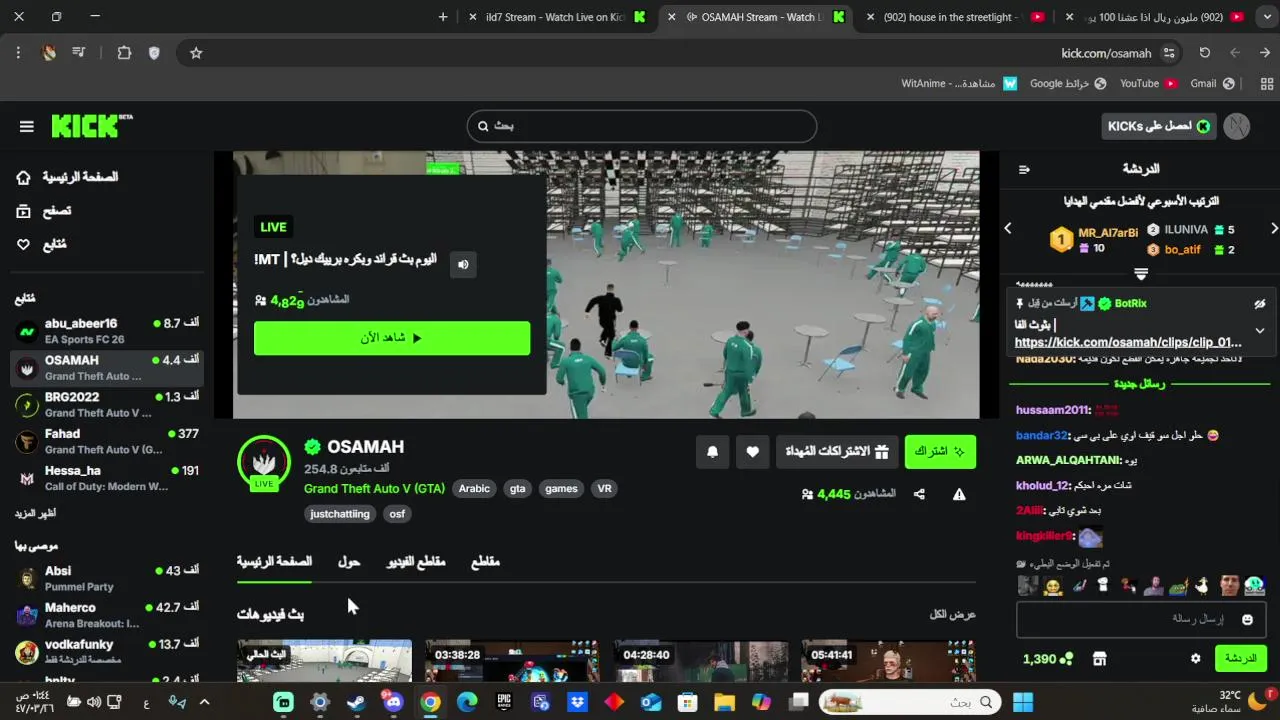Open the 05:41:41 video thumbnail
Screen dimensions: 1280x720
[x=889, y=661]
